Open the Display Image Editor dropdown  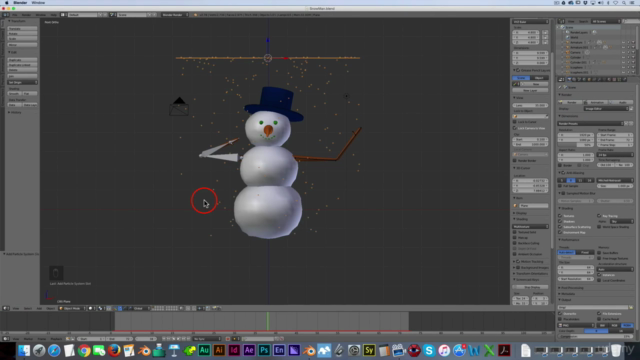[x=606, y=109]
